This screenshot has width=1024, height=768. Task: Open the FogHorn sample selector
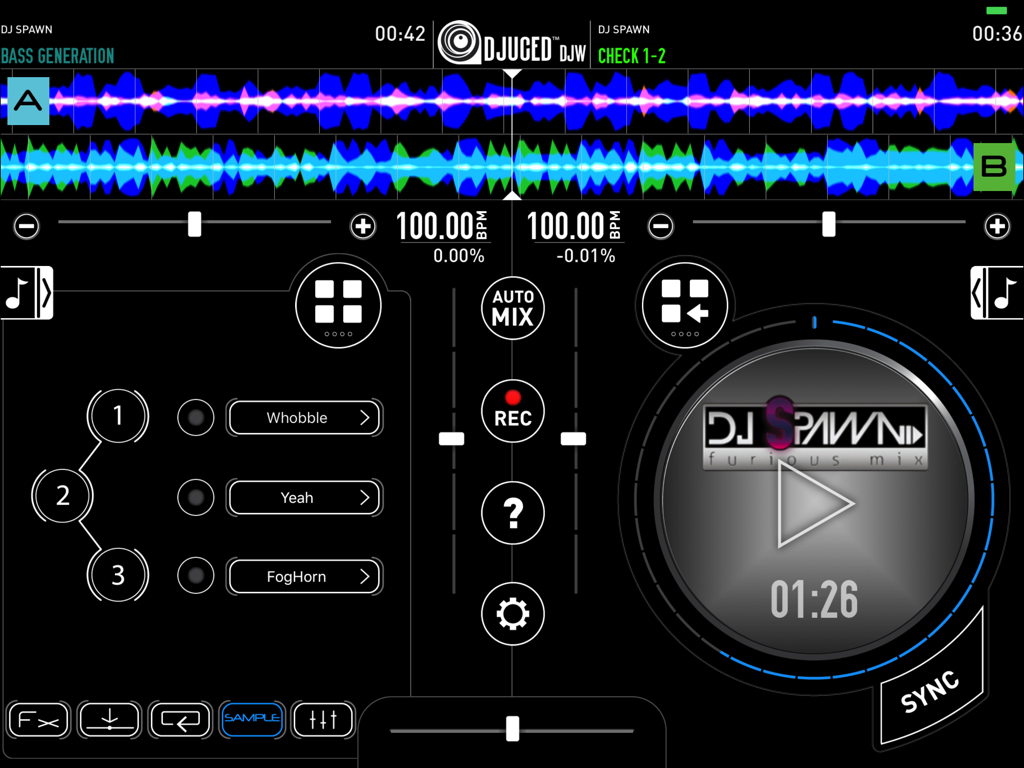305,576
